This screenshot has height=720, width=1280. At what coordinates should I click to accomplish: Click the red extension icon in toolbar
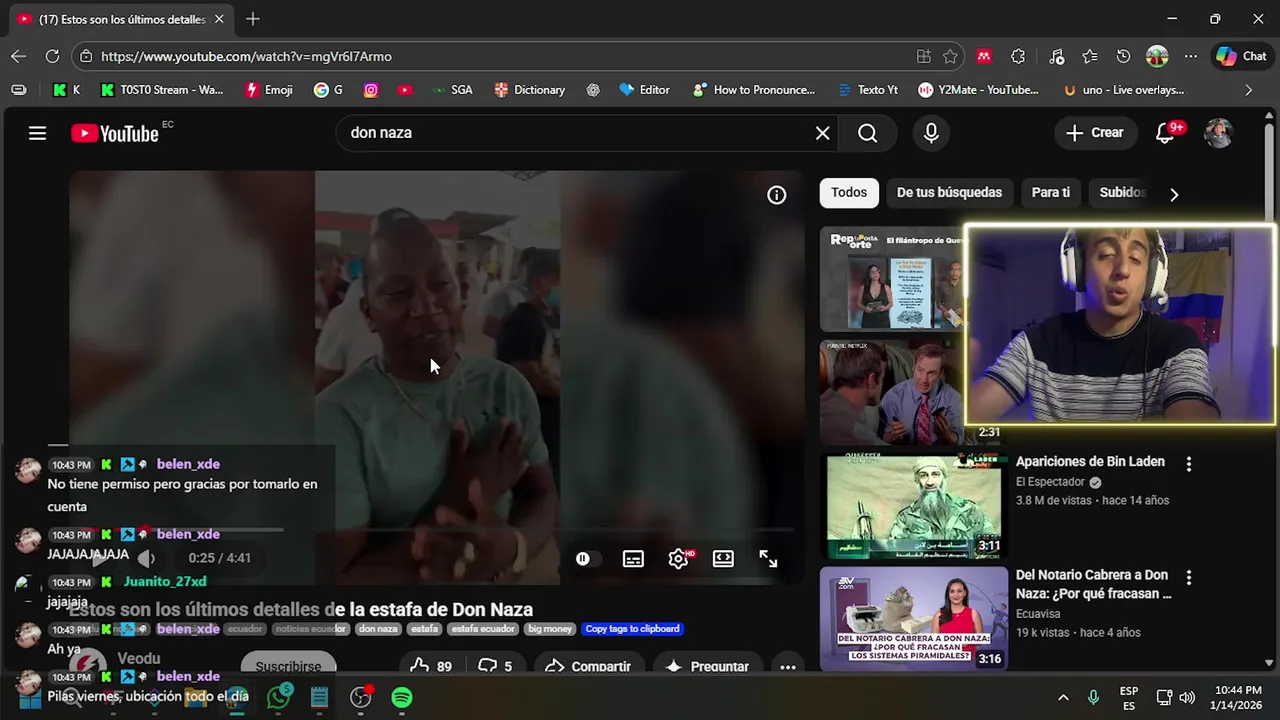pyautogui.click(x=984, y=56)
